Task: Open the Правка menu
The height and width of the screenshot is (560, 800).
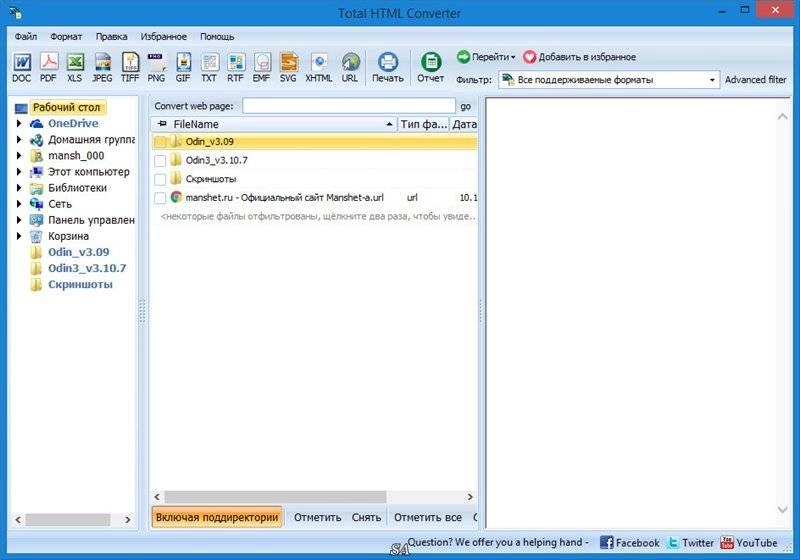Action: [111, 37]
